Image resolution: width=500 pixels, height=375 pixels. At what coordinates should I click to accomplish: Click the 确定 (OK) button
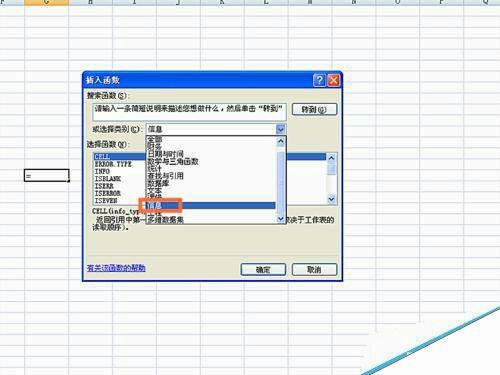tap(263, 269)
